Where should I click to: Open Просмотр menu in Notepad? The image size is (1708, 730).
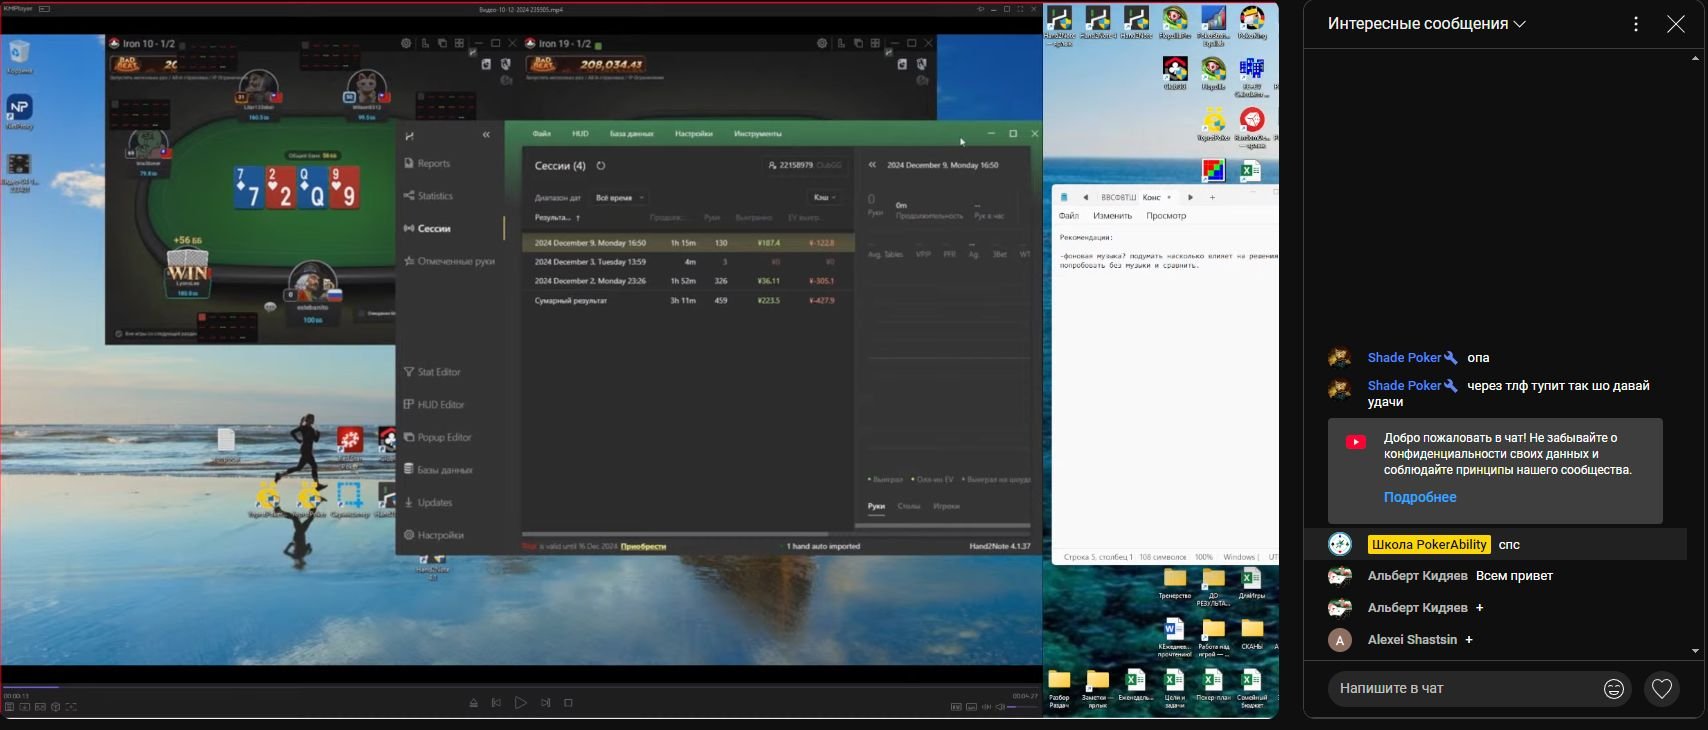1166,216
